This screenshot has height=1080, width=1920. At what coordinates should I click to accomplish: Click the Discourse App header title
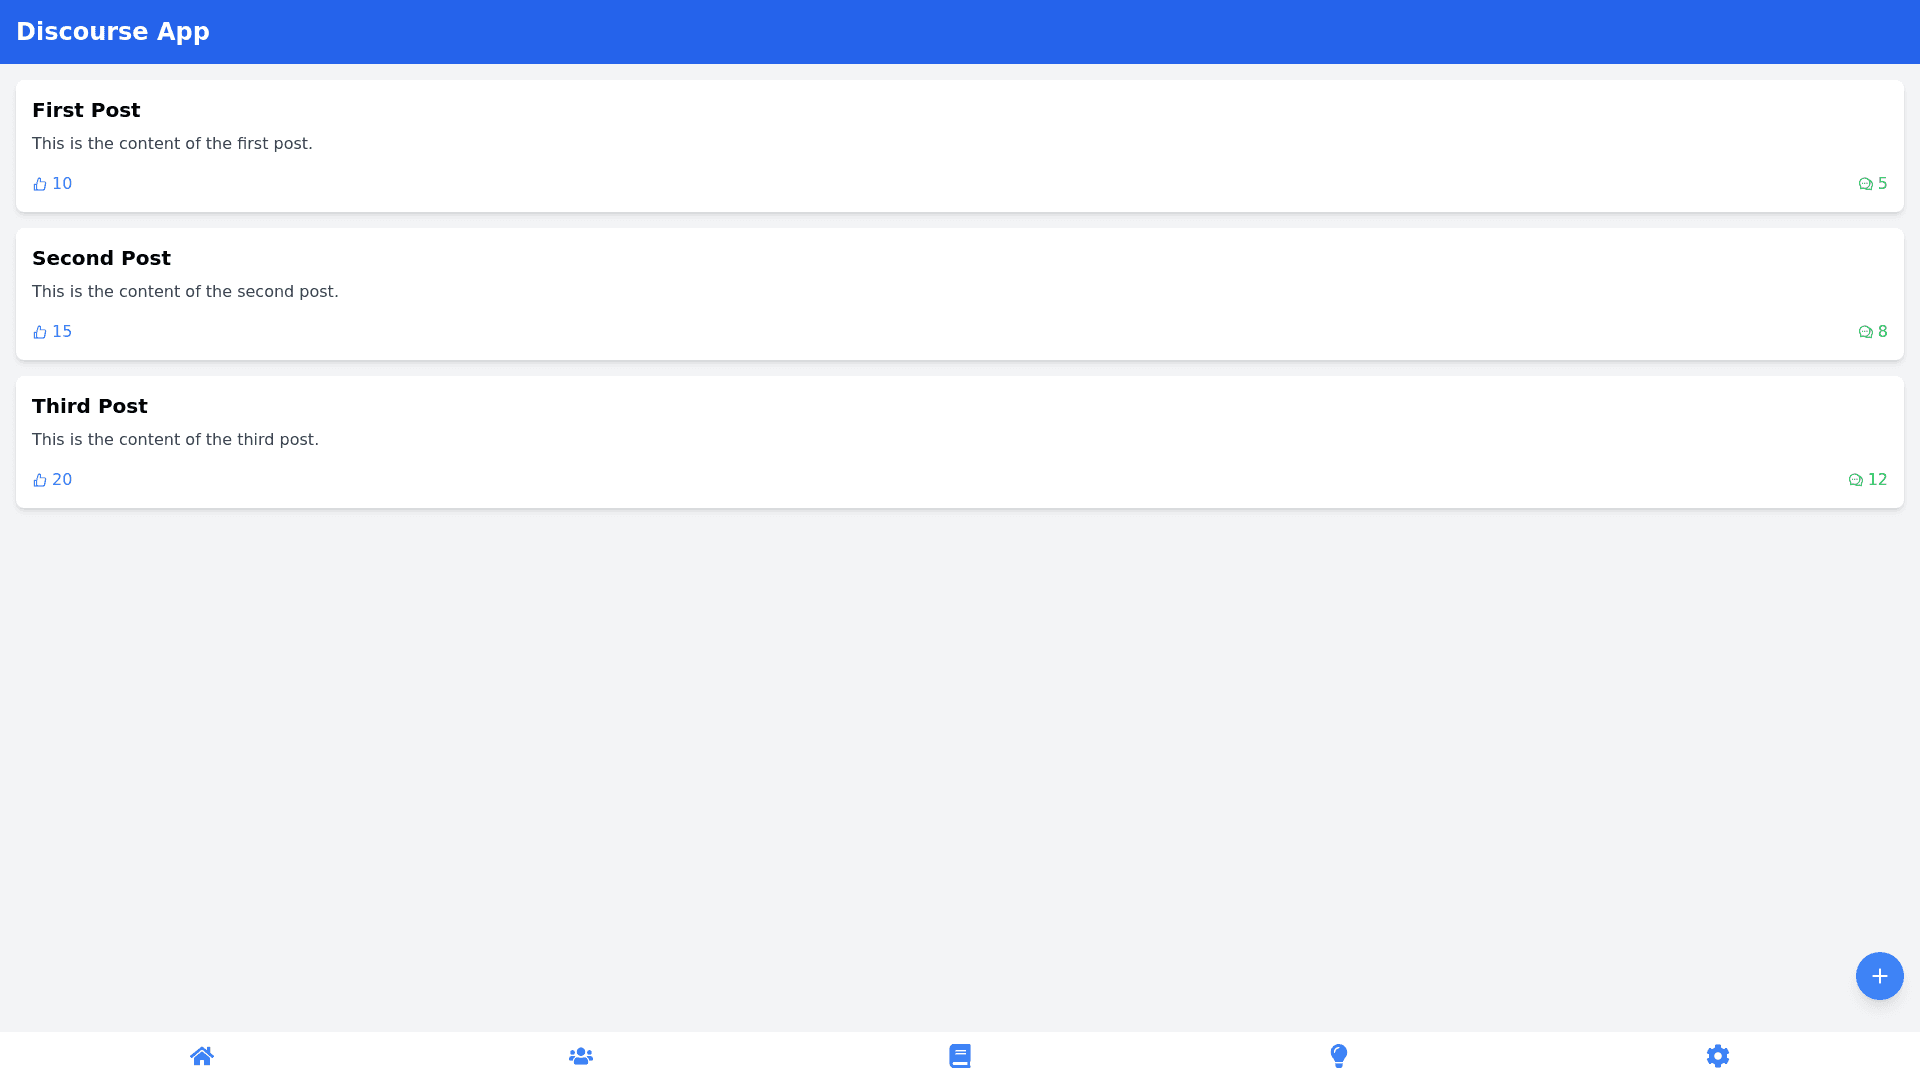pos(113,32)
